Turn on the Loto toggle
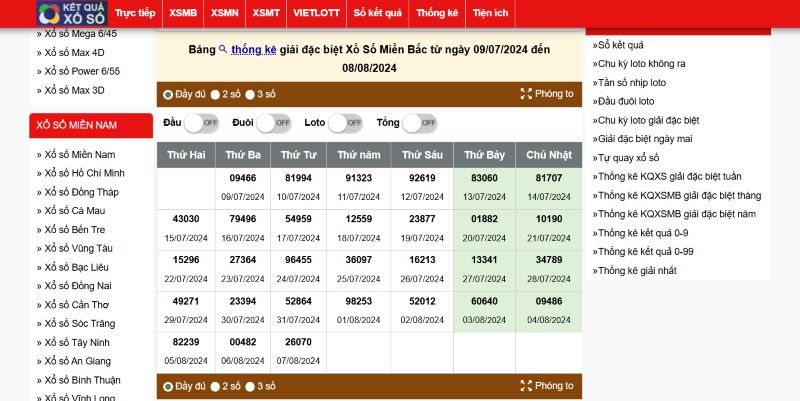The height and width of the screenshot is (401, 800). [346, 123]
